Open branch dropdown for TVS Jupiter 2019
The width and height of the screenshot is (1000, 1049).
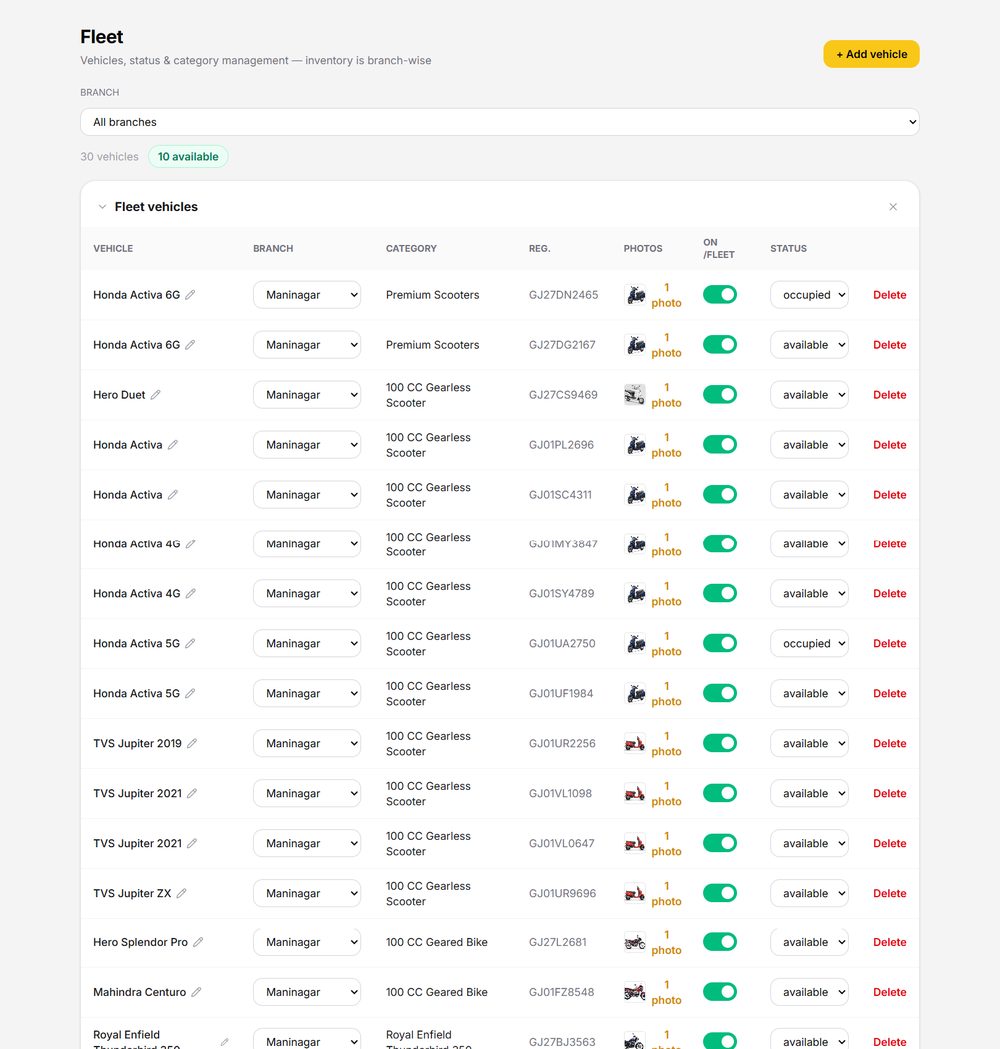(307, 743)
